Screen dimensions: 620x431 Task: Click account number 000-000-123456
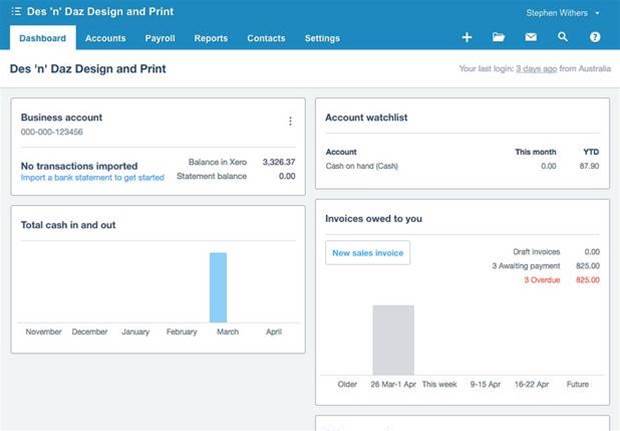click(x=52, y=132)
